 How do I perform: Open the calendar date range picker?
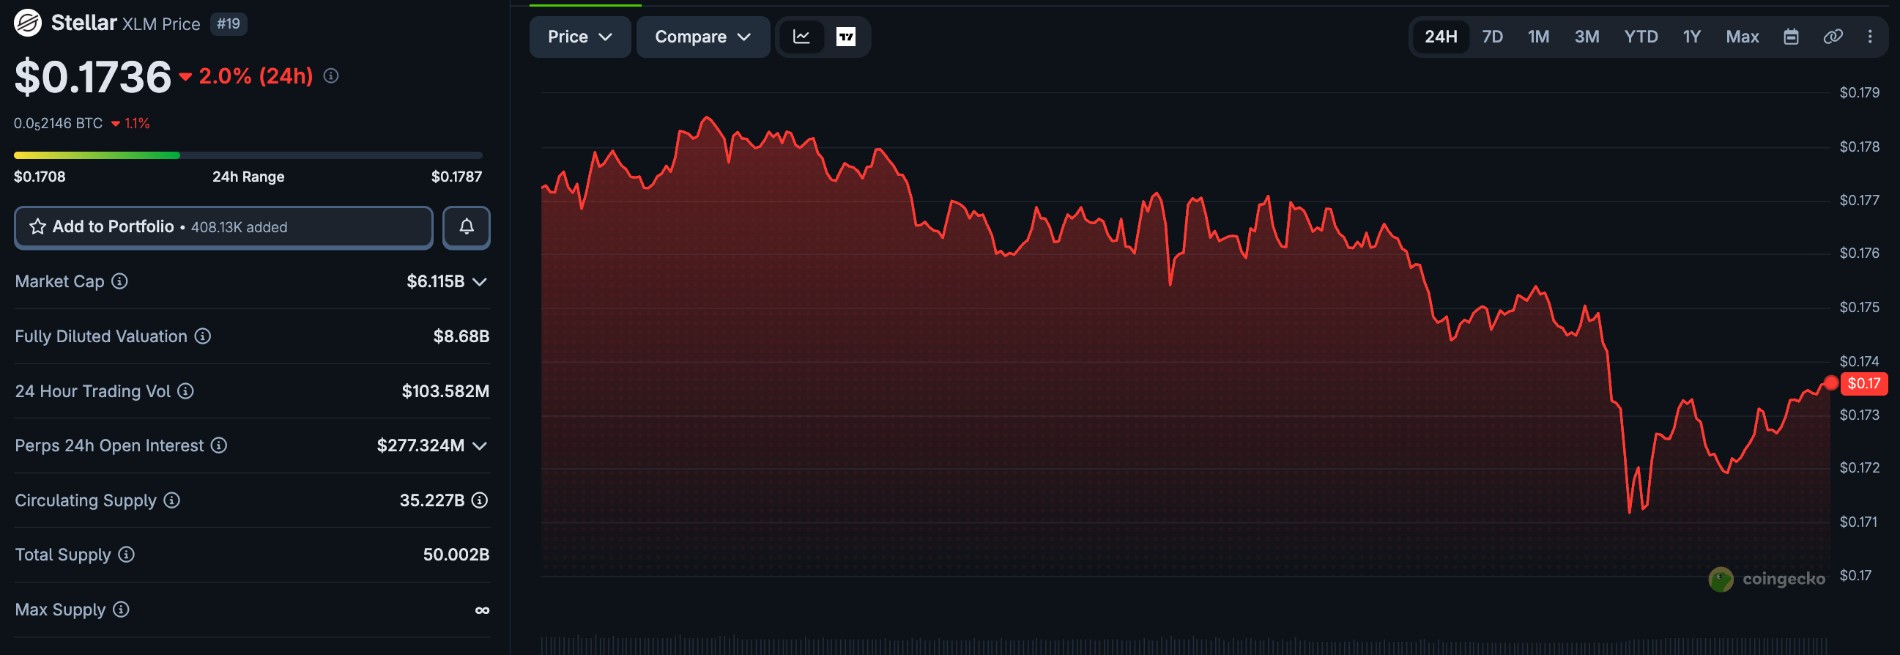[1791, 37]
